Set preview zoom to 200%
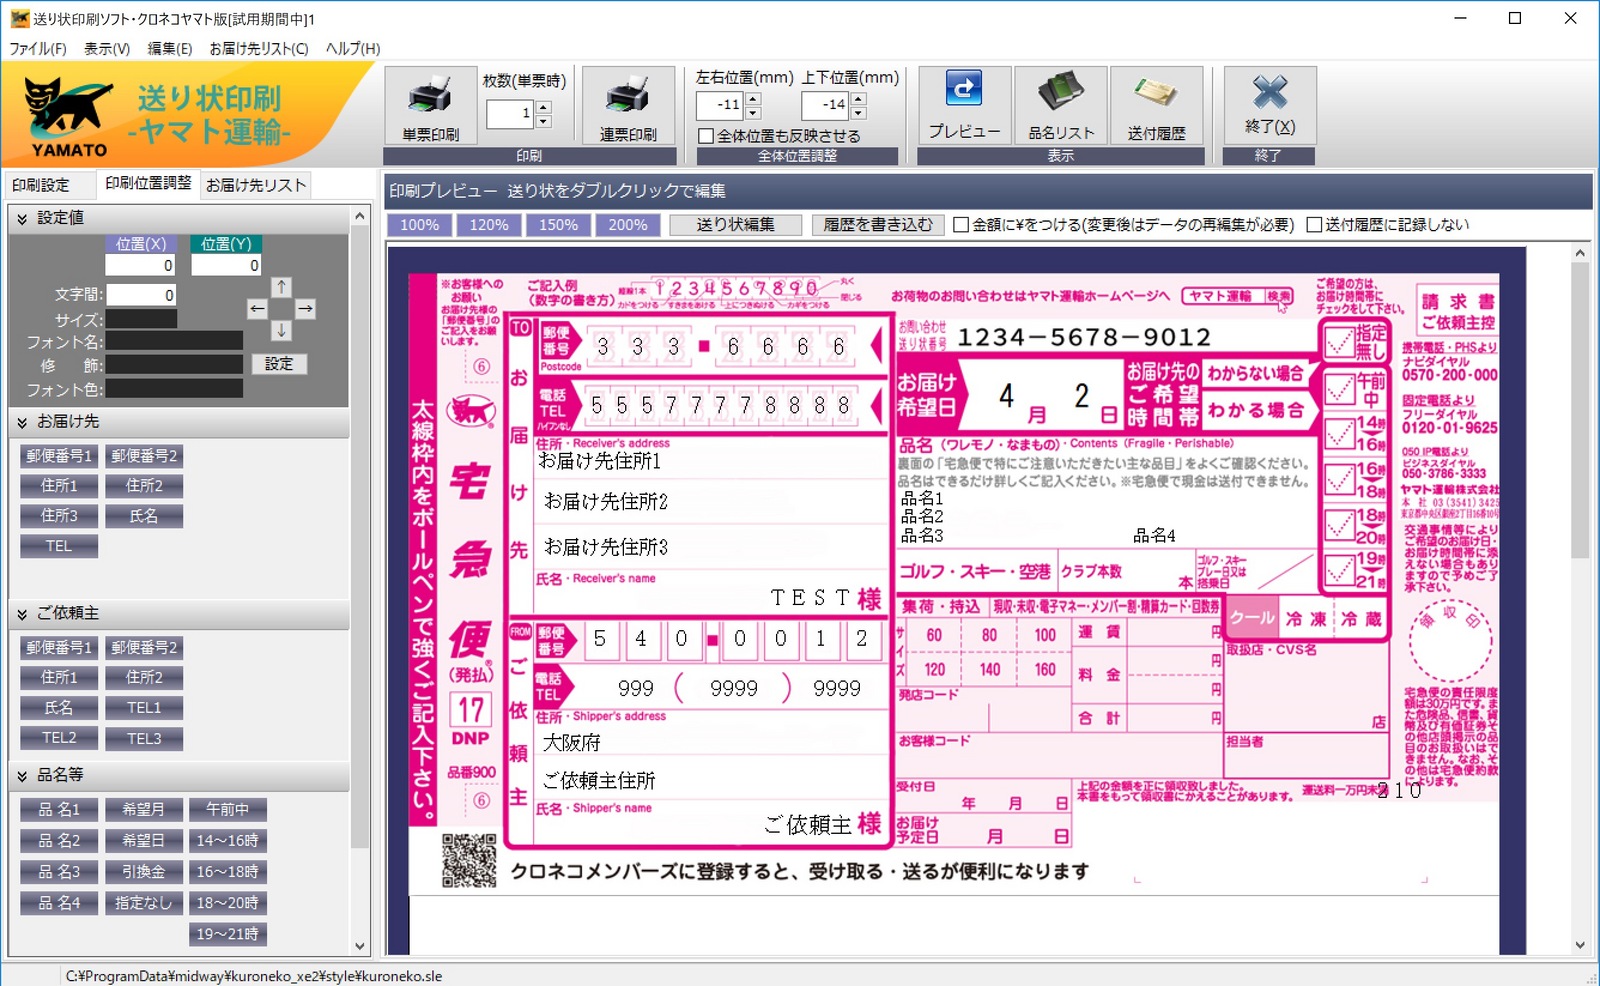The height and width of the screenshot is (986, 1600). [628, 225]
